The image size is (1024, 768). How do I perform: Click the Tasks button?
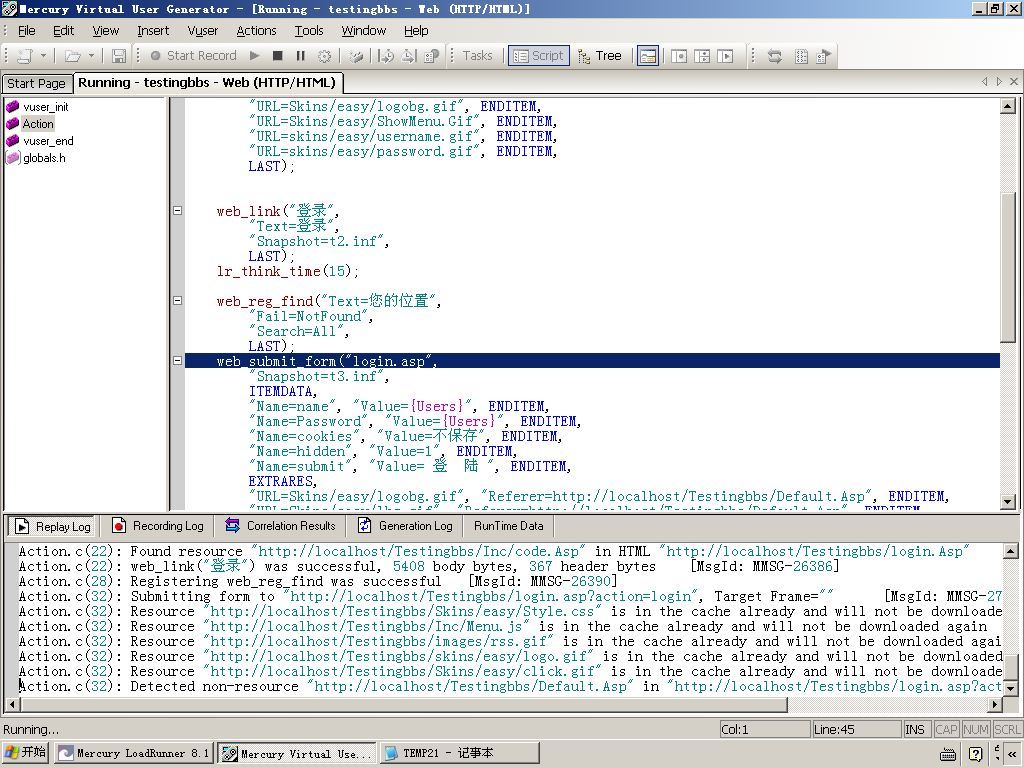tap(477, 56)
